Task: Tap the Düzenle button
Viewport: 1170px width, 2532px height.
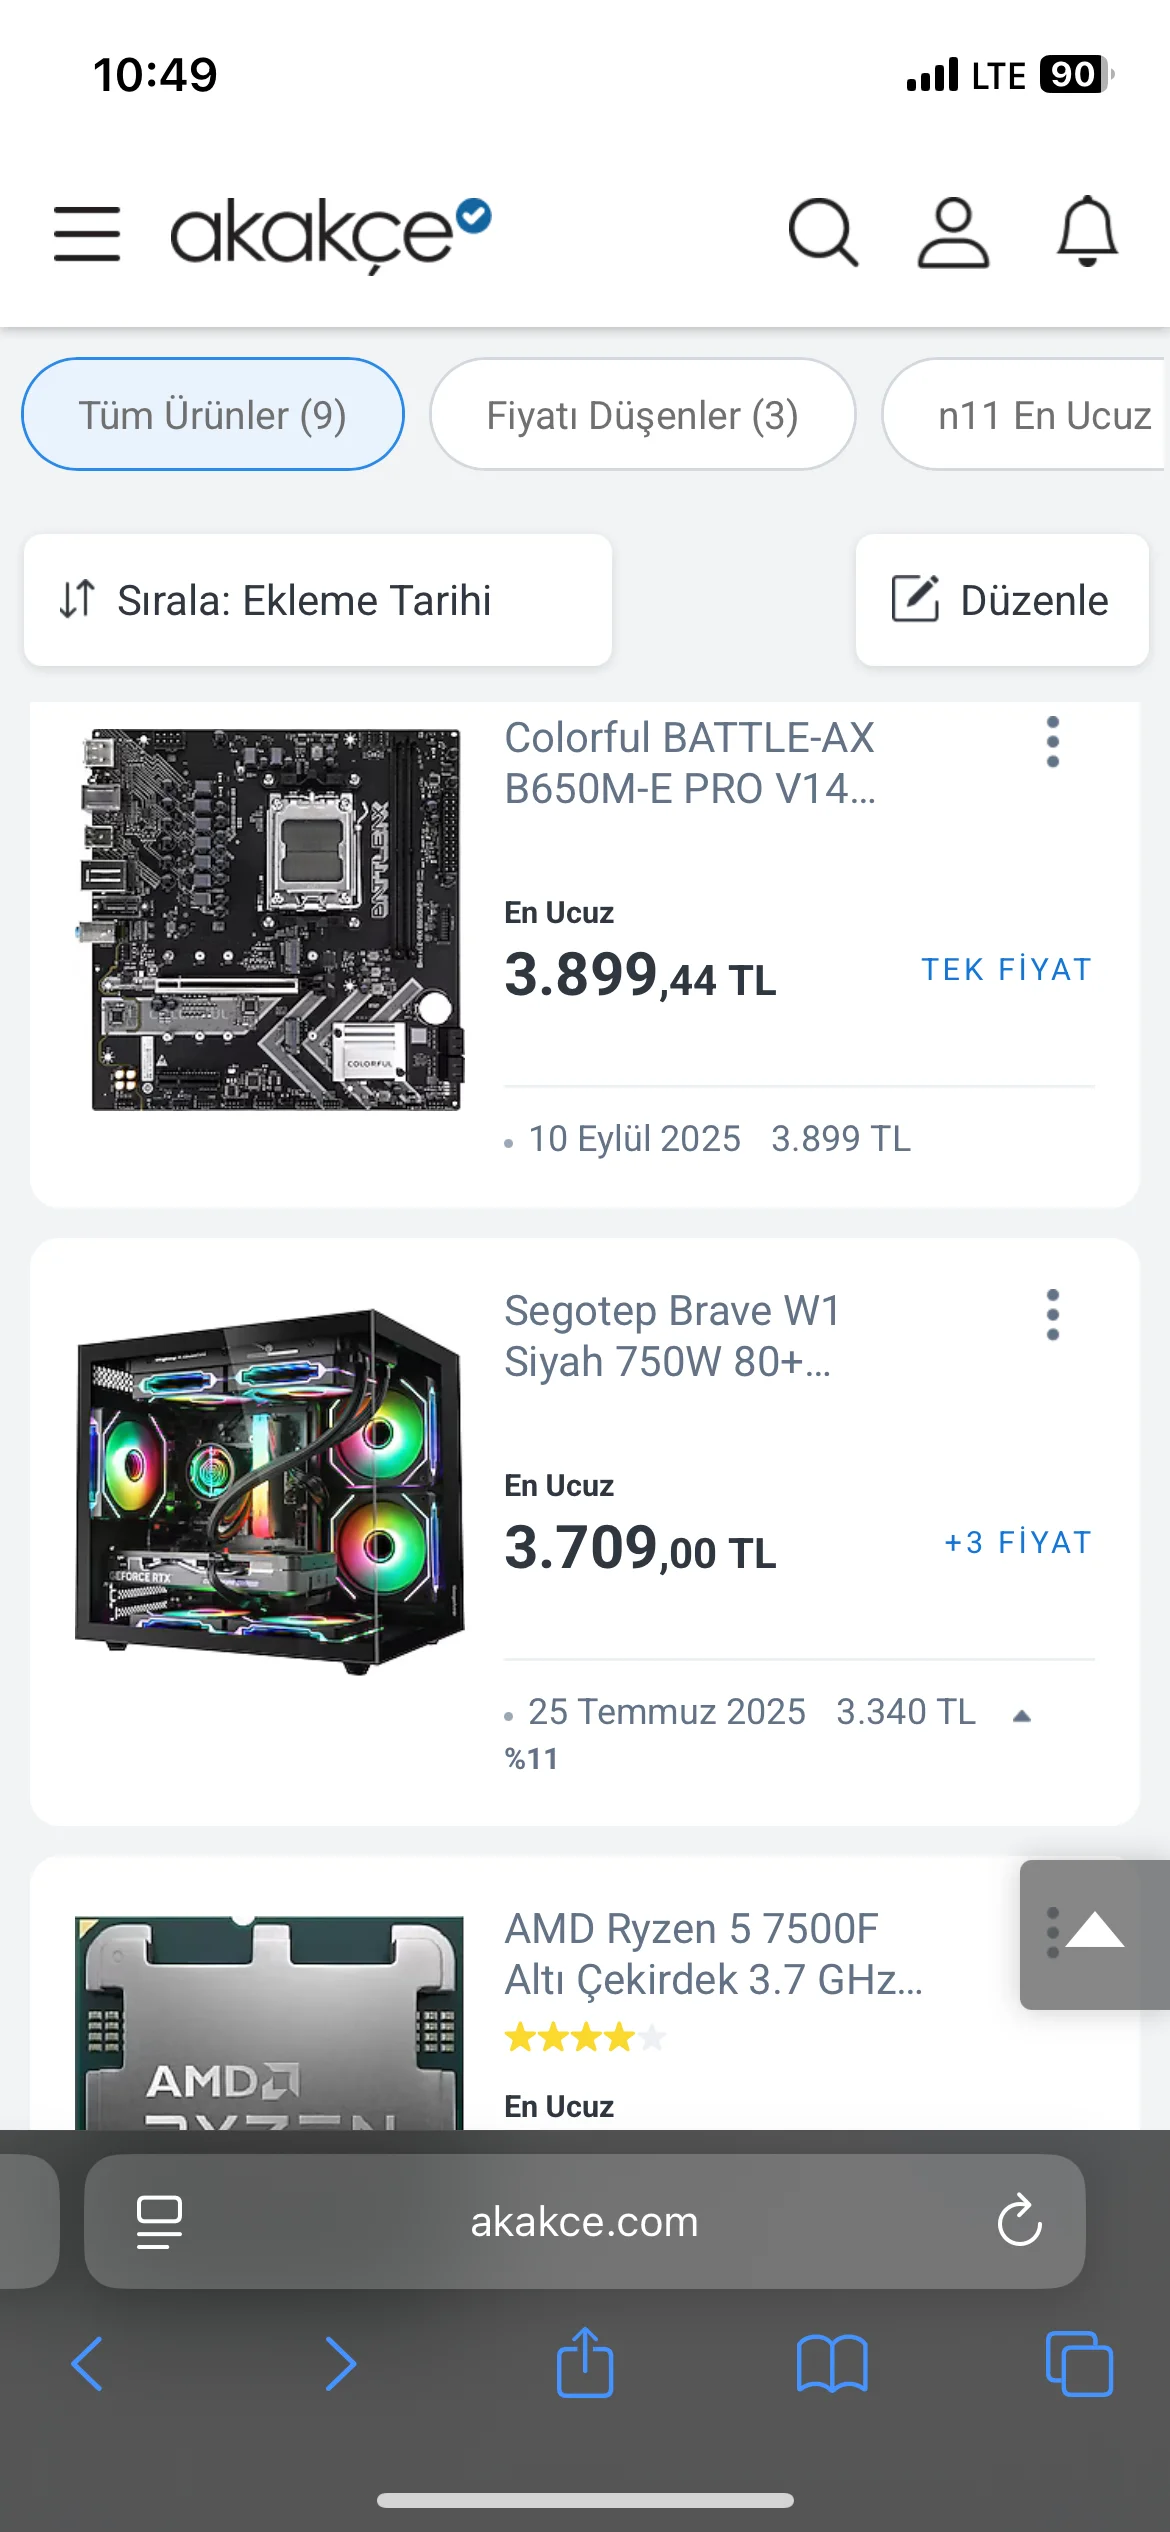Action: 1002,600
